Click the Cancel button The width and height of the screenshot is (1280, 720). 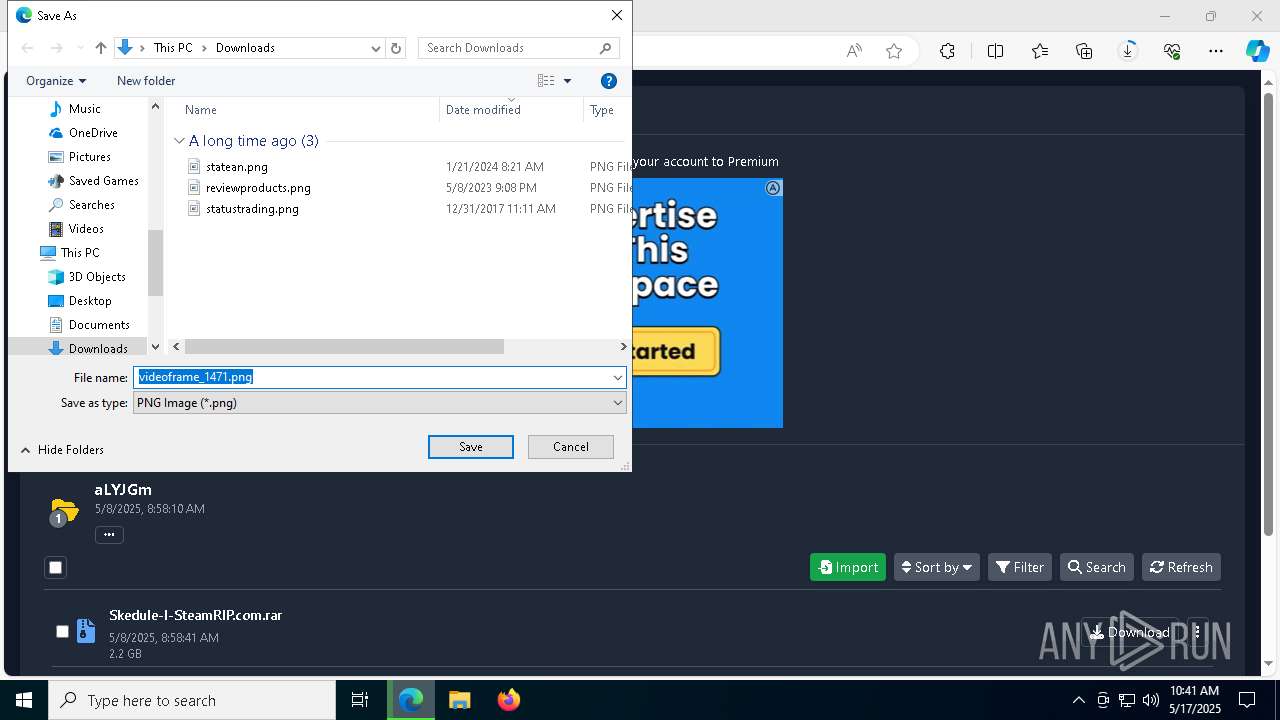[x=571, y=447]
